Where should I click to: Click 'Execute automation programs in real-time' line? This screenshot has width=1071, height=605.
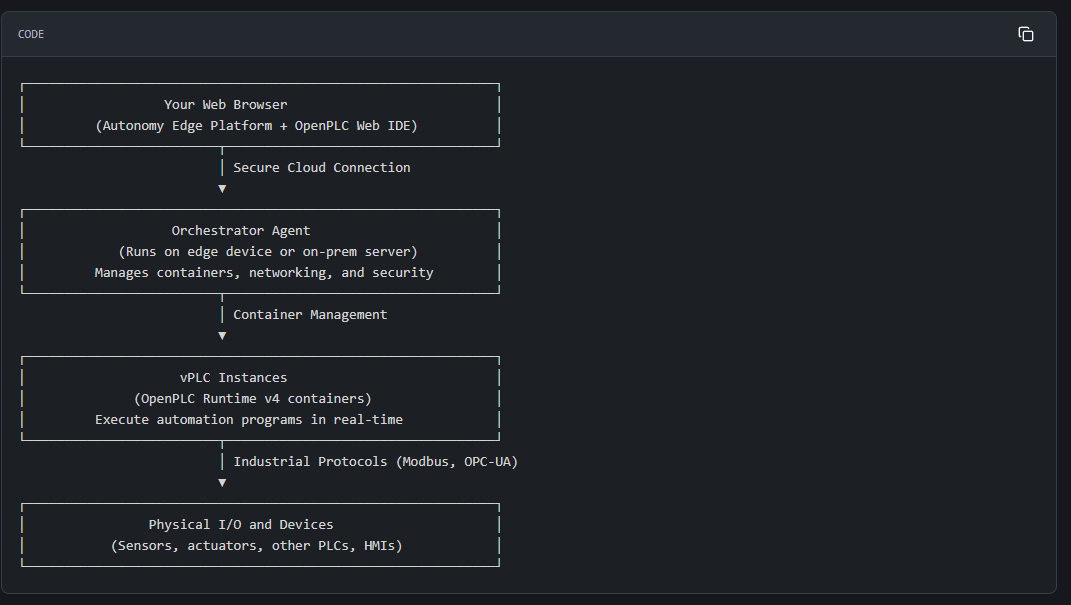249,420
